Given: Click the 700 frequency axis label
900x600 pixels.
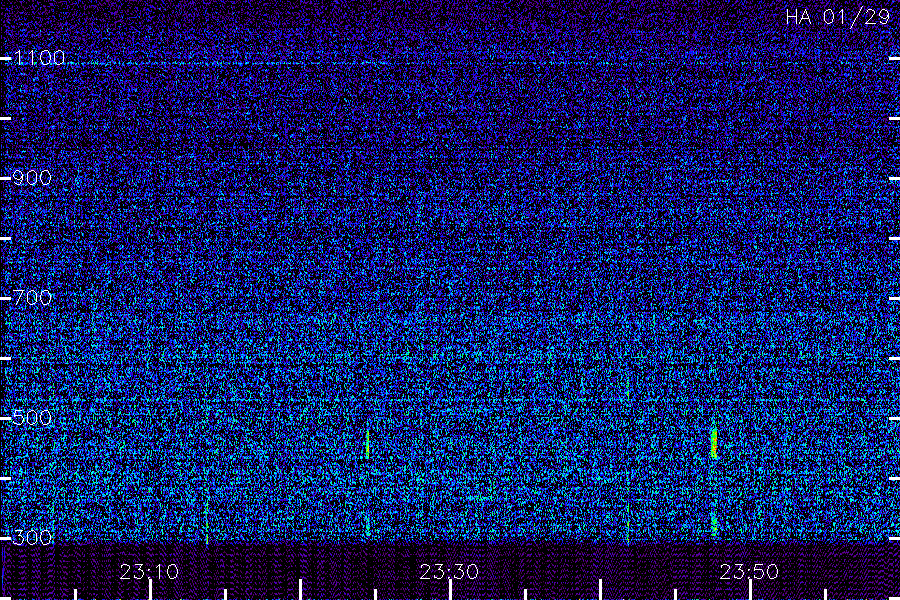Looking at the screenshot, I should tap(32, 298).
